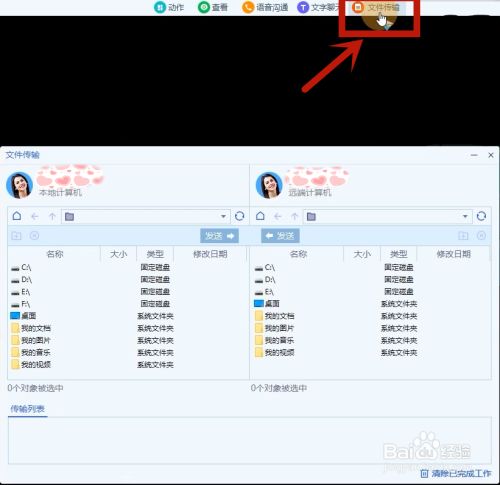Click remote computer avatar picture

(x=269, y=185)
